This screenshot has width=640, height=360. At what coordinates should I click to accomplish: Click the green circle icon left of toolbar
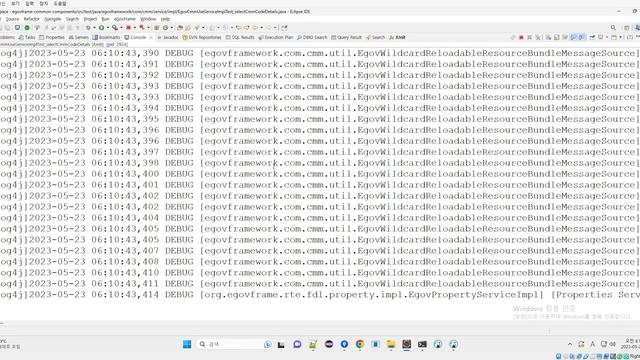pos(27,28)
